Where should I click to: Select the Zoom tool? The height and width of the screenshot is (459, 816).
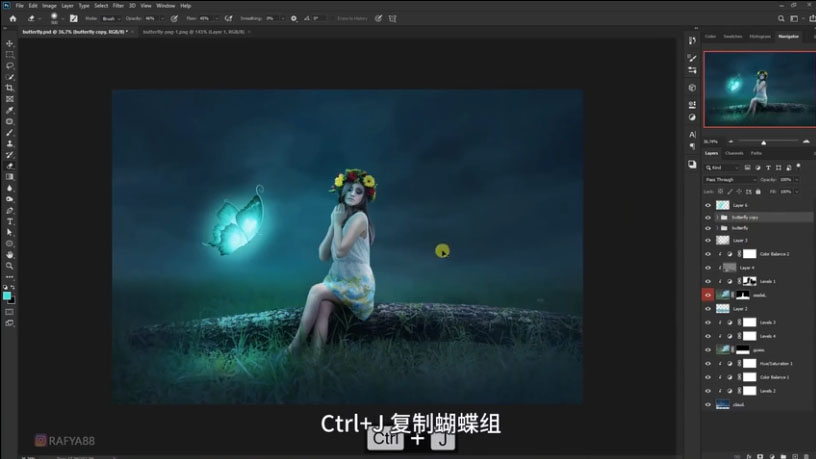pyautogui.click(x=9, y=266)
